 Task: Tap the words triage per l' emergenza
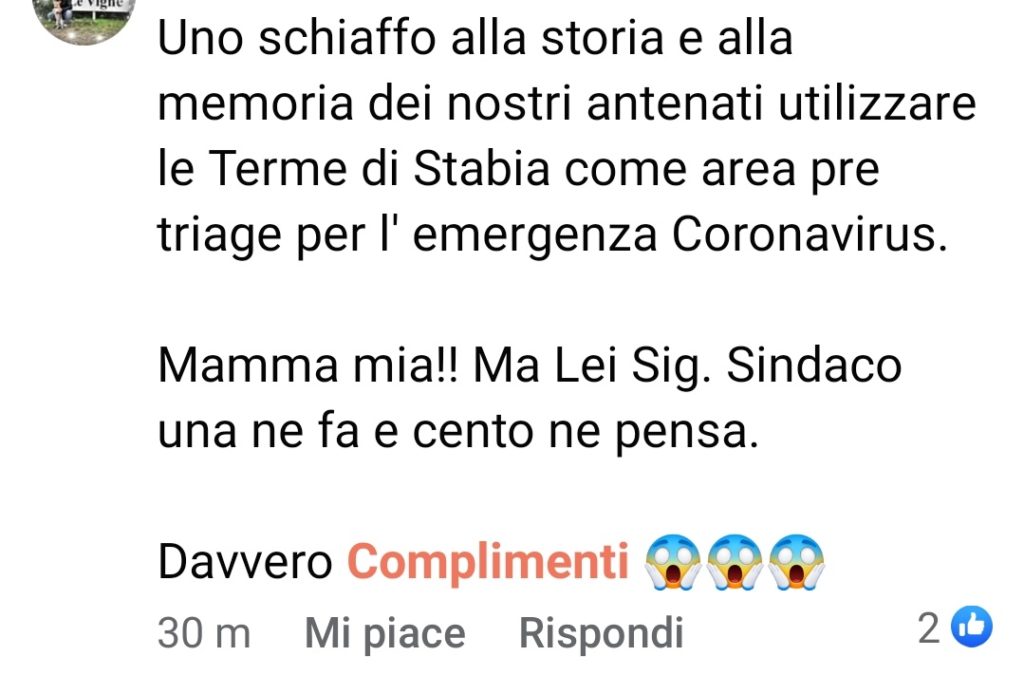[x=407, y=235]
